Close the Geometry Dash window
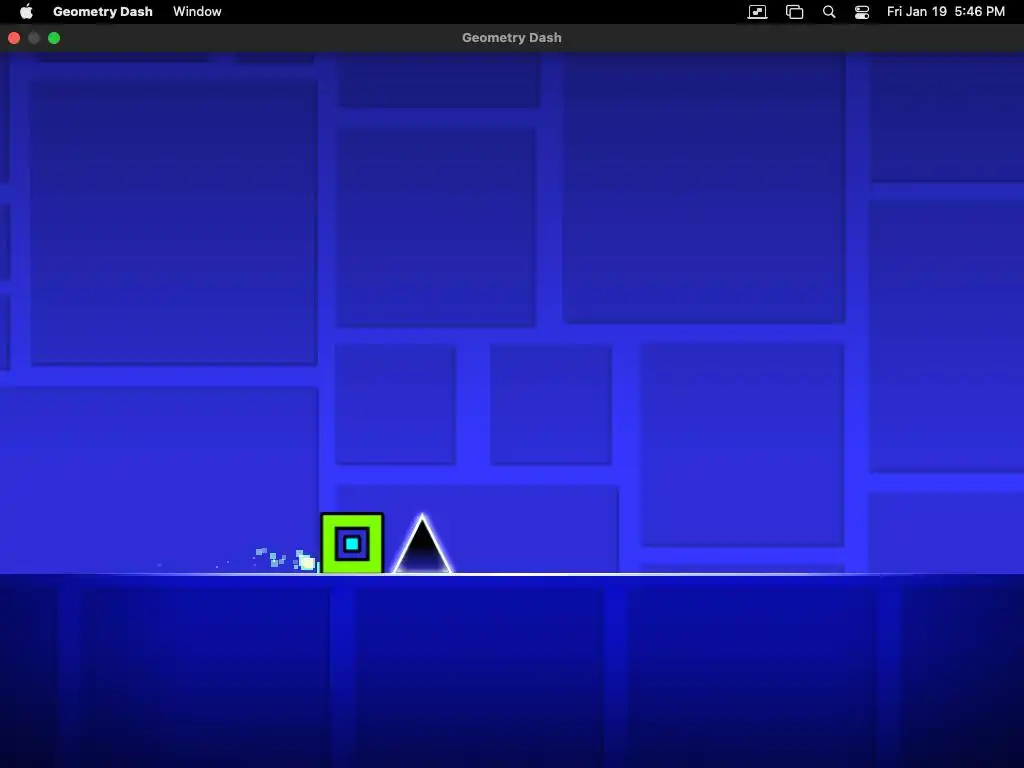This screenshot has width=1024, height=768. 14,38
